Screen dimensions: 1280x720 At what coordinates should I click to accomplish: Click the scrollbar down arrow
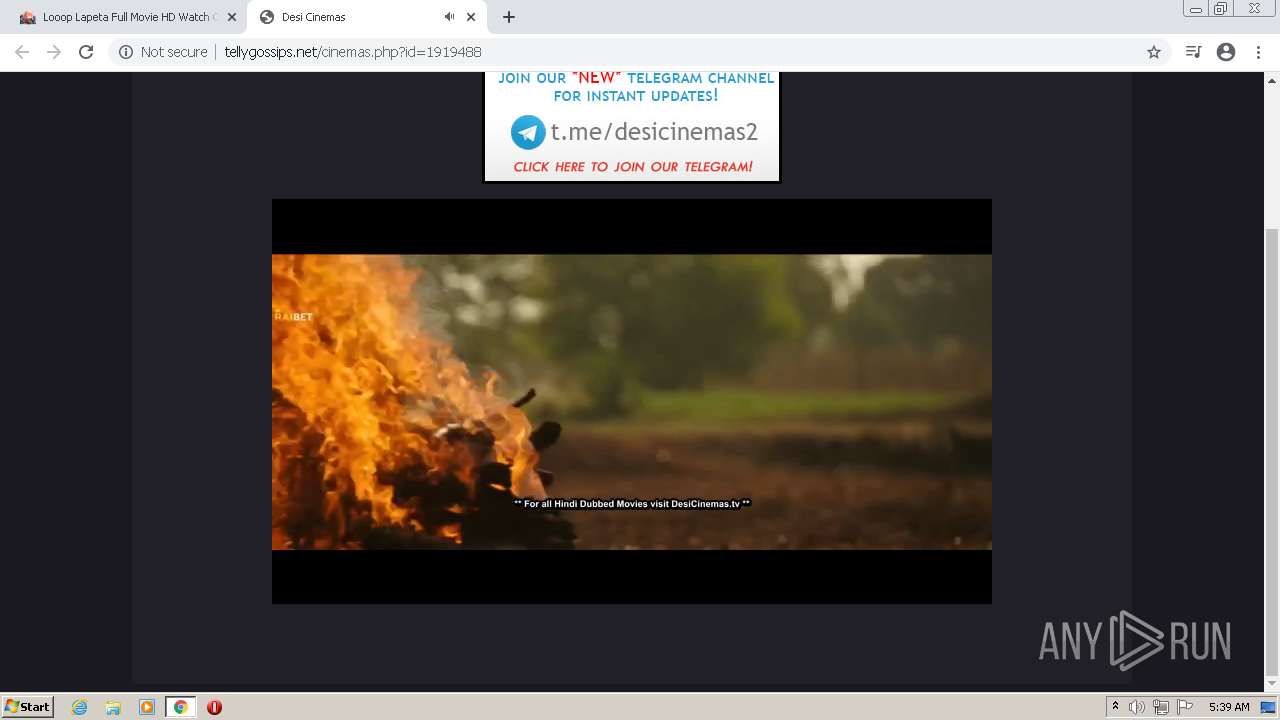click(1272, 685)
